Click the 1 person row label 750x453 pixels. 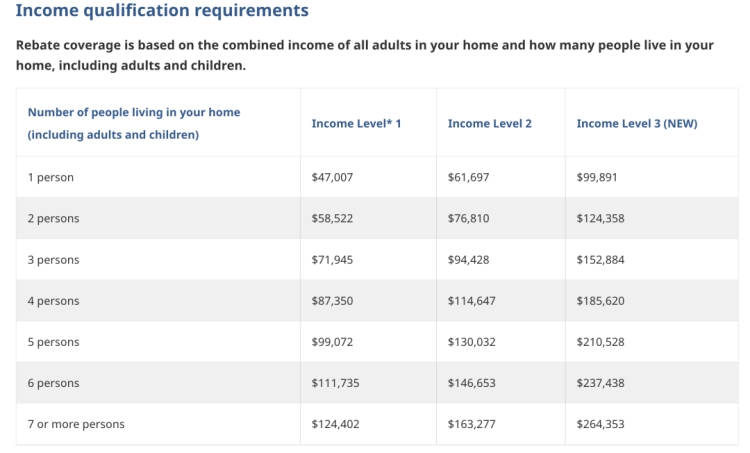tap(51, 177)
